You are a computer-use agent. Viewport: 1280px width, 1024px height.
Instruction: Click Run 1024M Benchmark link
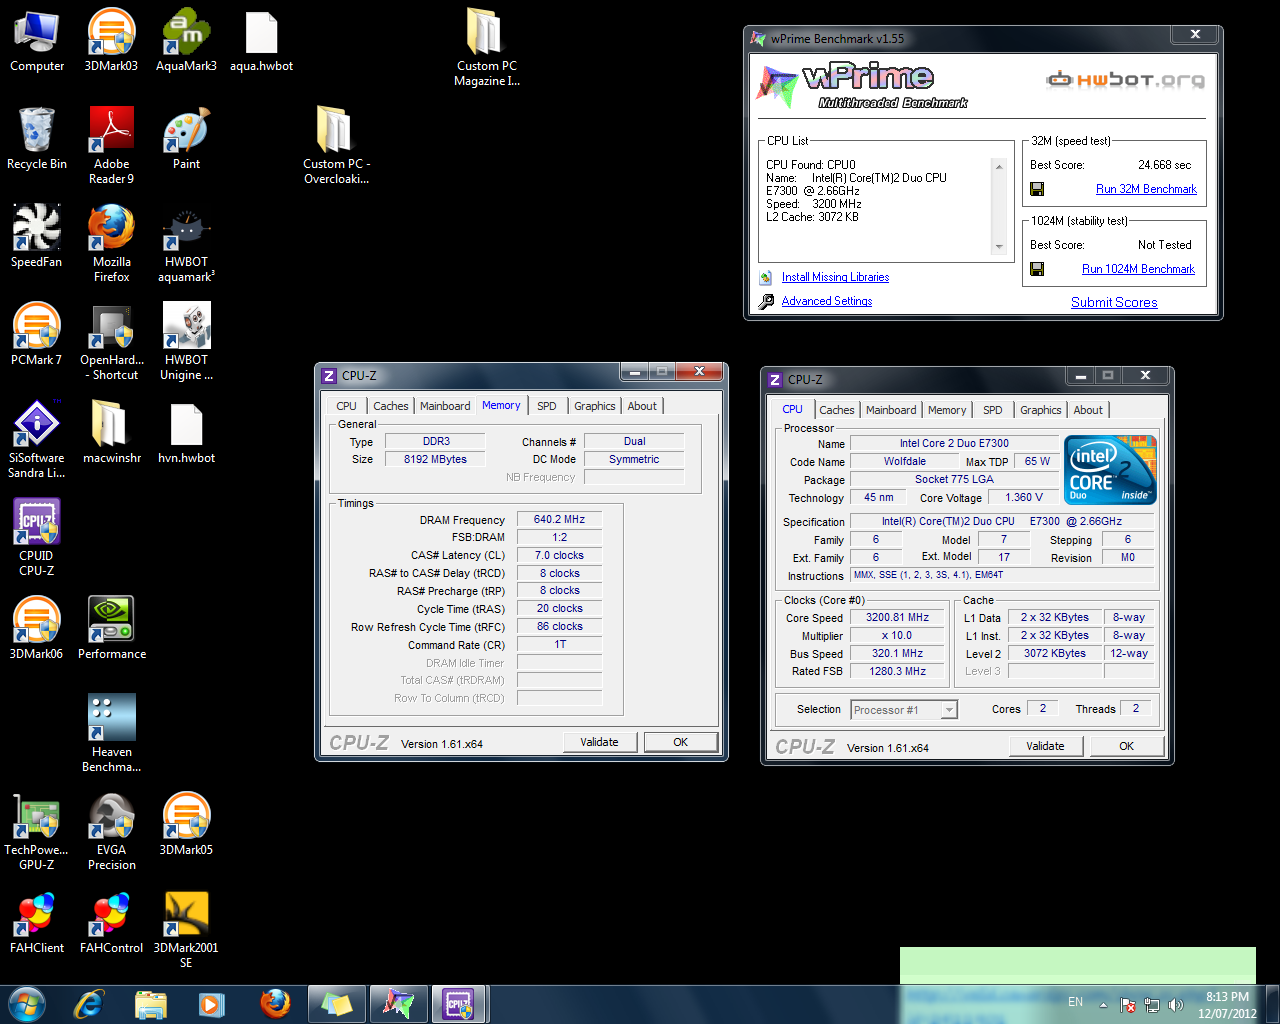1138,269
